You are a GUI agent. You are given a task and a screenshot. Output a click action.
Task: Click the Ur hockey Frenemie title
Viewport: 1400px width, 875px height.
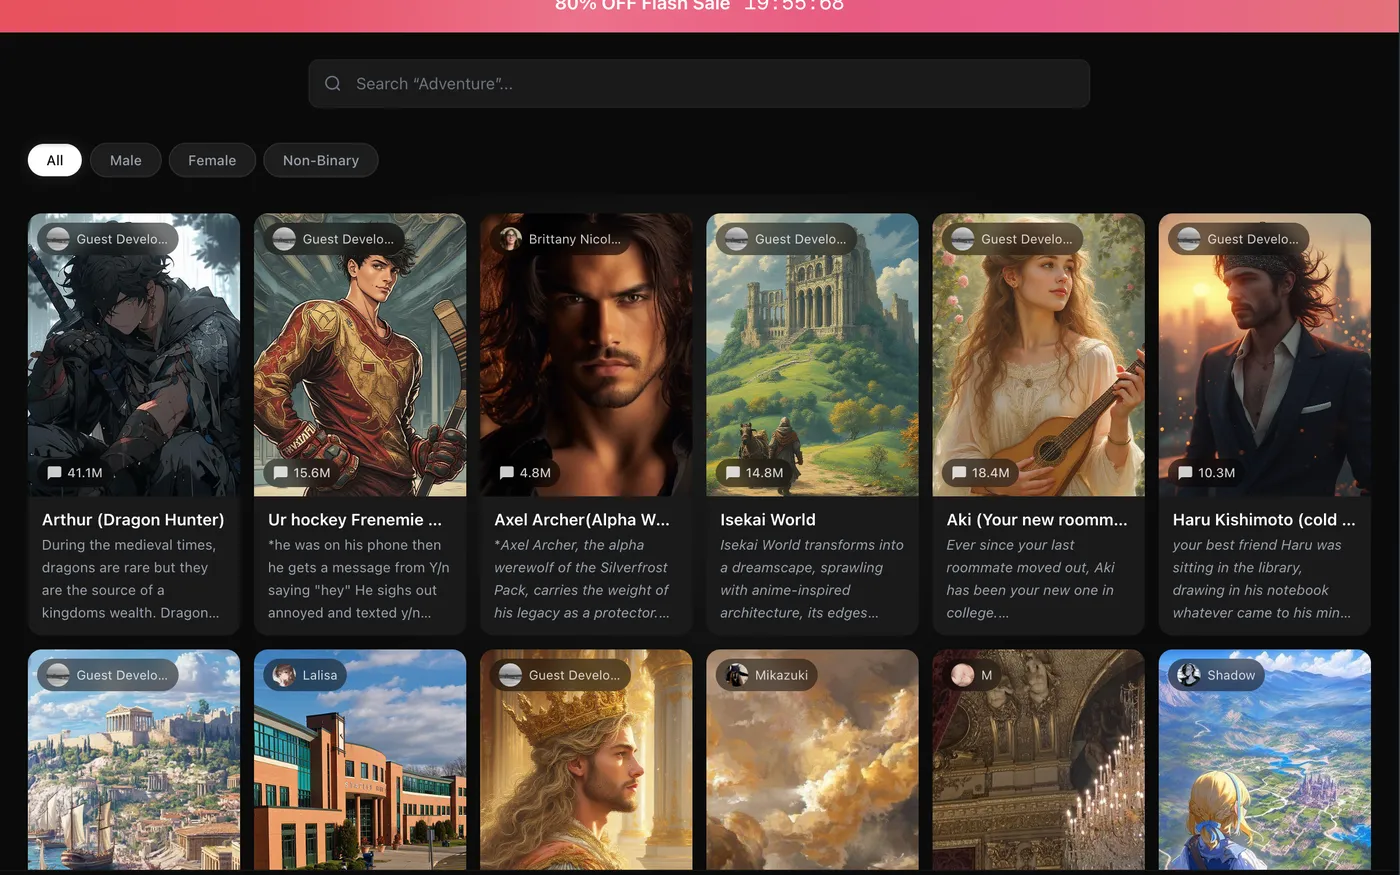(x=355, y=520)
